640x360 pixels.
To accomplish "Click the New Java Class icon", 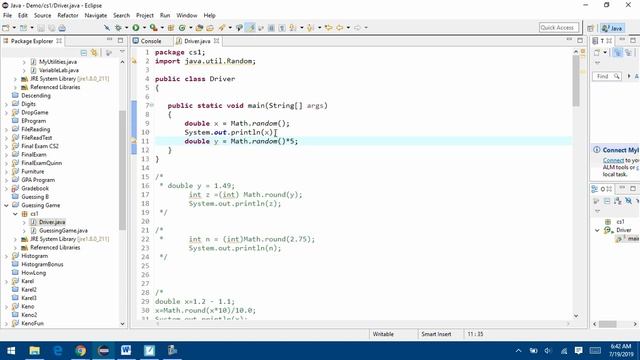I will 182,28.
